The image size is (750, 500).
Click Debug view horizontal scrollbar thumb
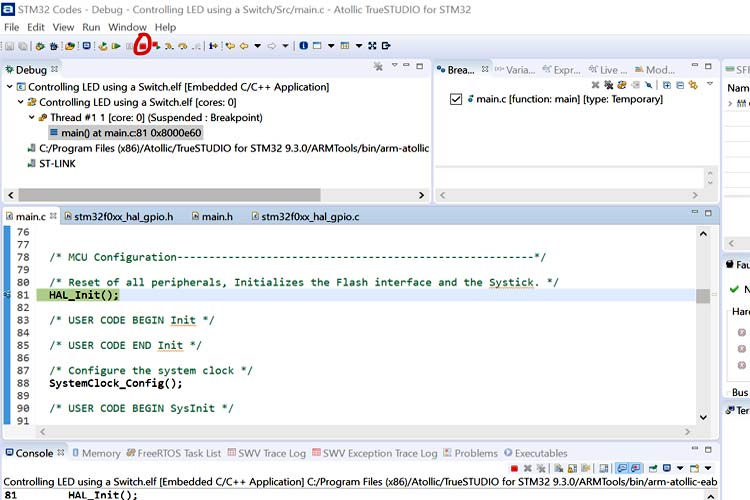click(169, 195)
